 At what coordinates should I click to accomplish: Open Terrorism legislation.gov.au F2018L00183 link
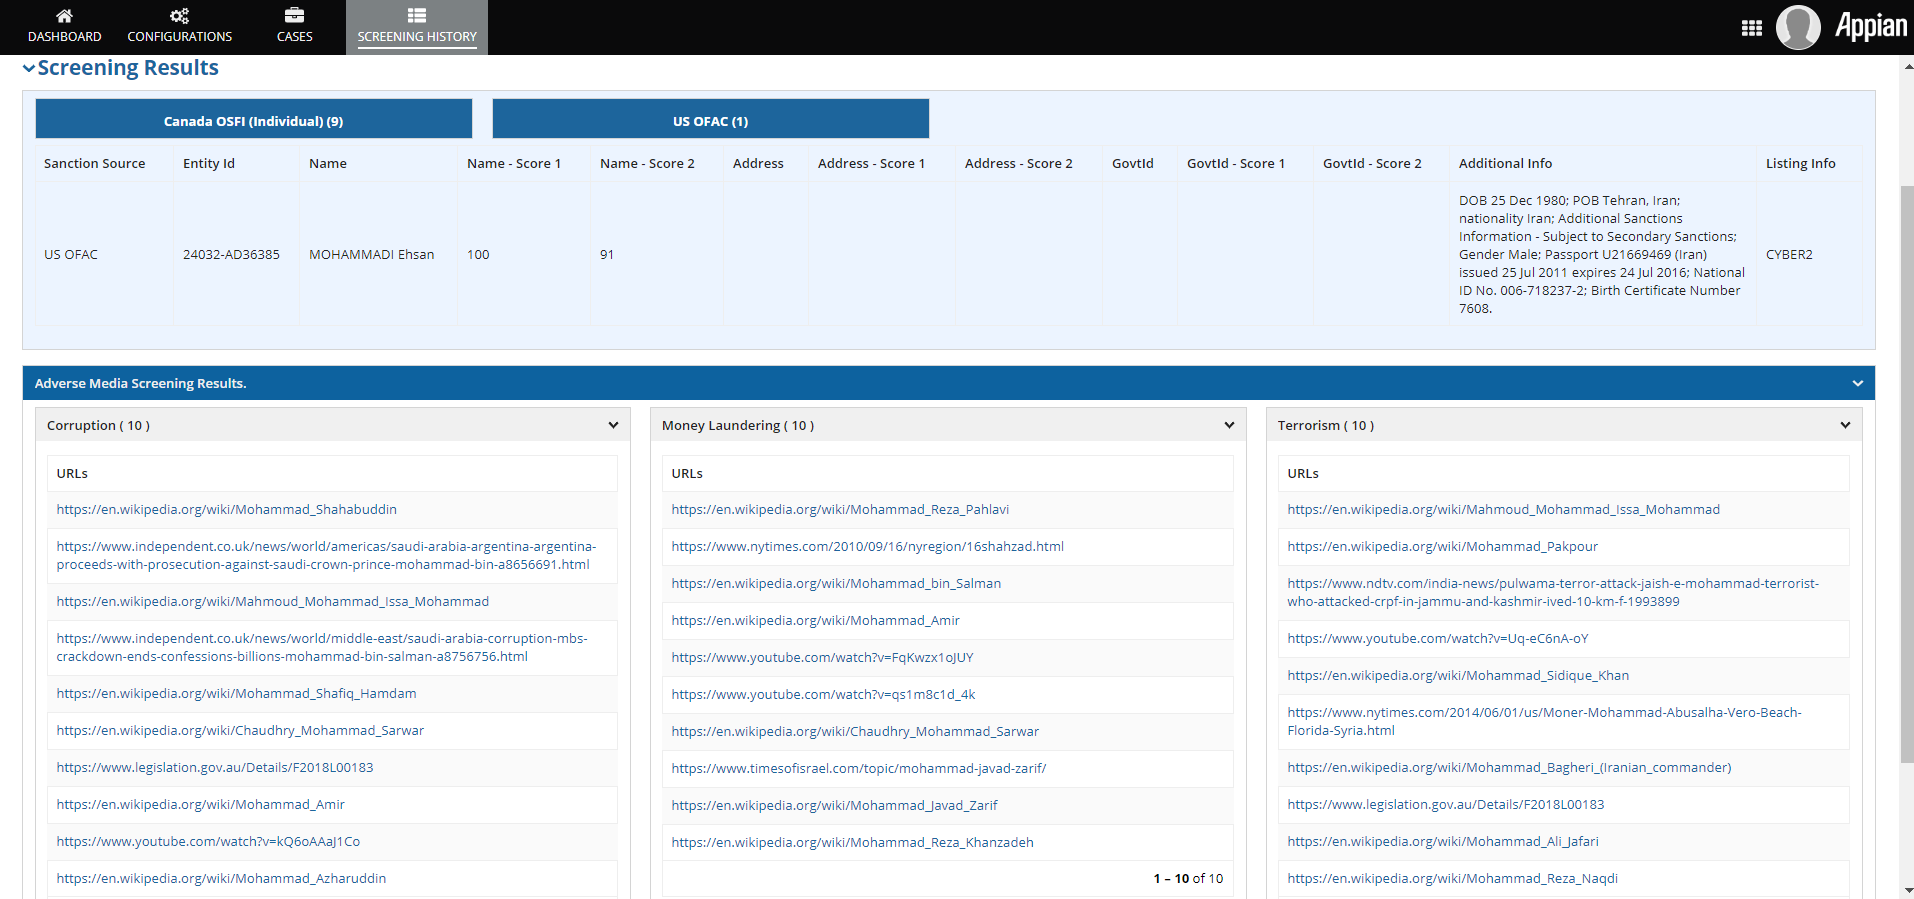tap(1445, 804)
